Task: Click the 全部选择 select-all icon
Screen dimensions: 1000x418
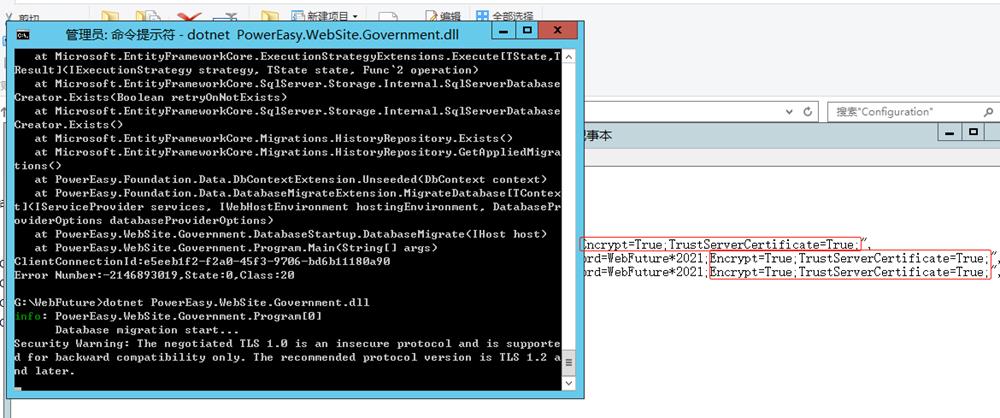Action: pyautogui.click(x=483, y=16)
